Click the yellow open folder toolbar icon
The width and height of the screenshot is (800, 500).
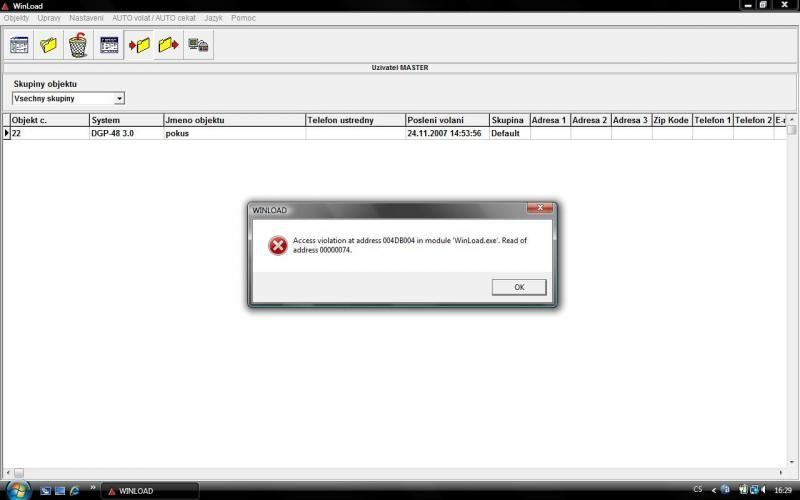click(48, 45)
